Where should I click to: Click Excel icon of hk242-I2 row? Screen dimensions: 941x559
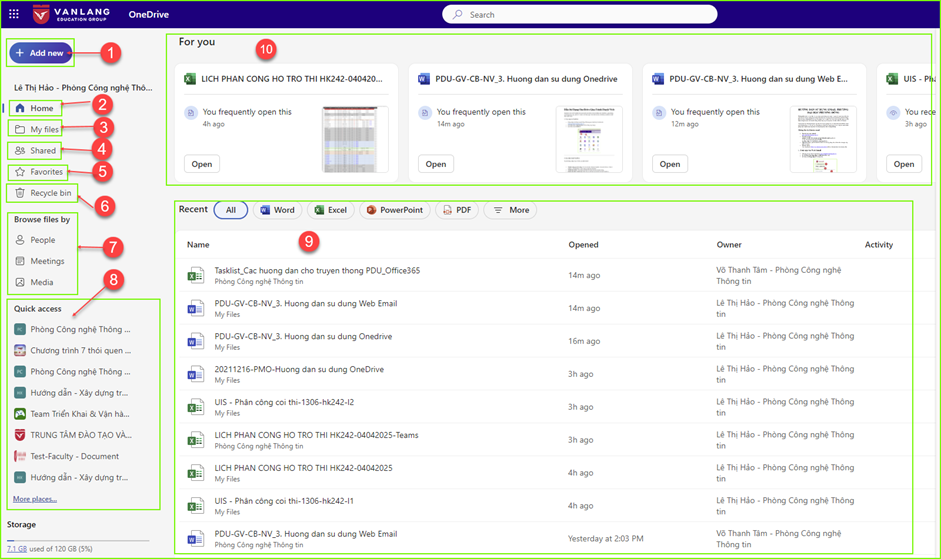coord(195,407)
